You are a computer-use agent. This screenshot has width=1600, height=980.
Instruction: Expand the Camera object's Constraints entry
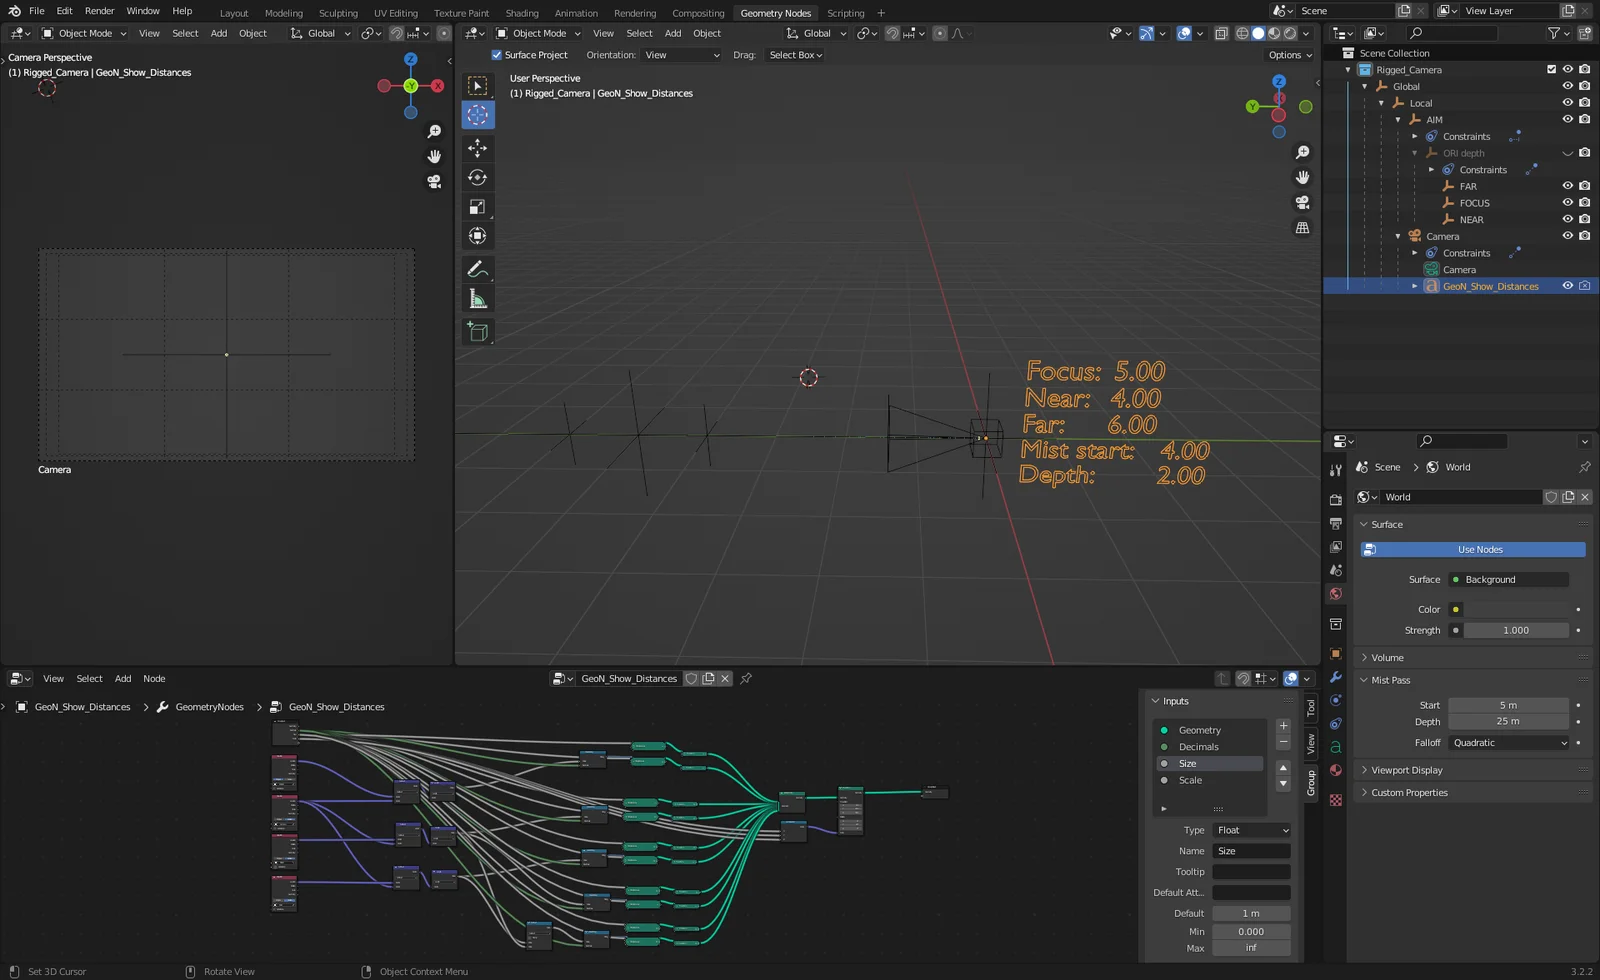coord(1415,253)
